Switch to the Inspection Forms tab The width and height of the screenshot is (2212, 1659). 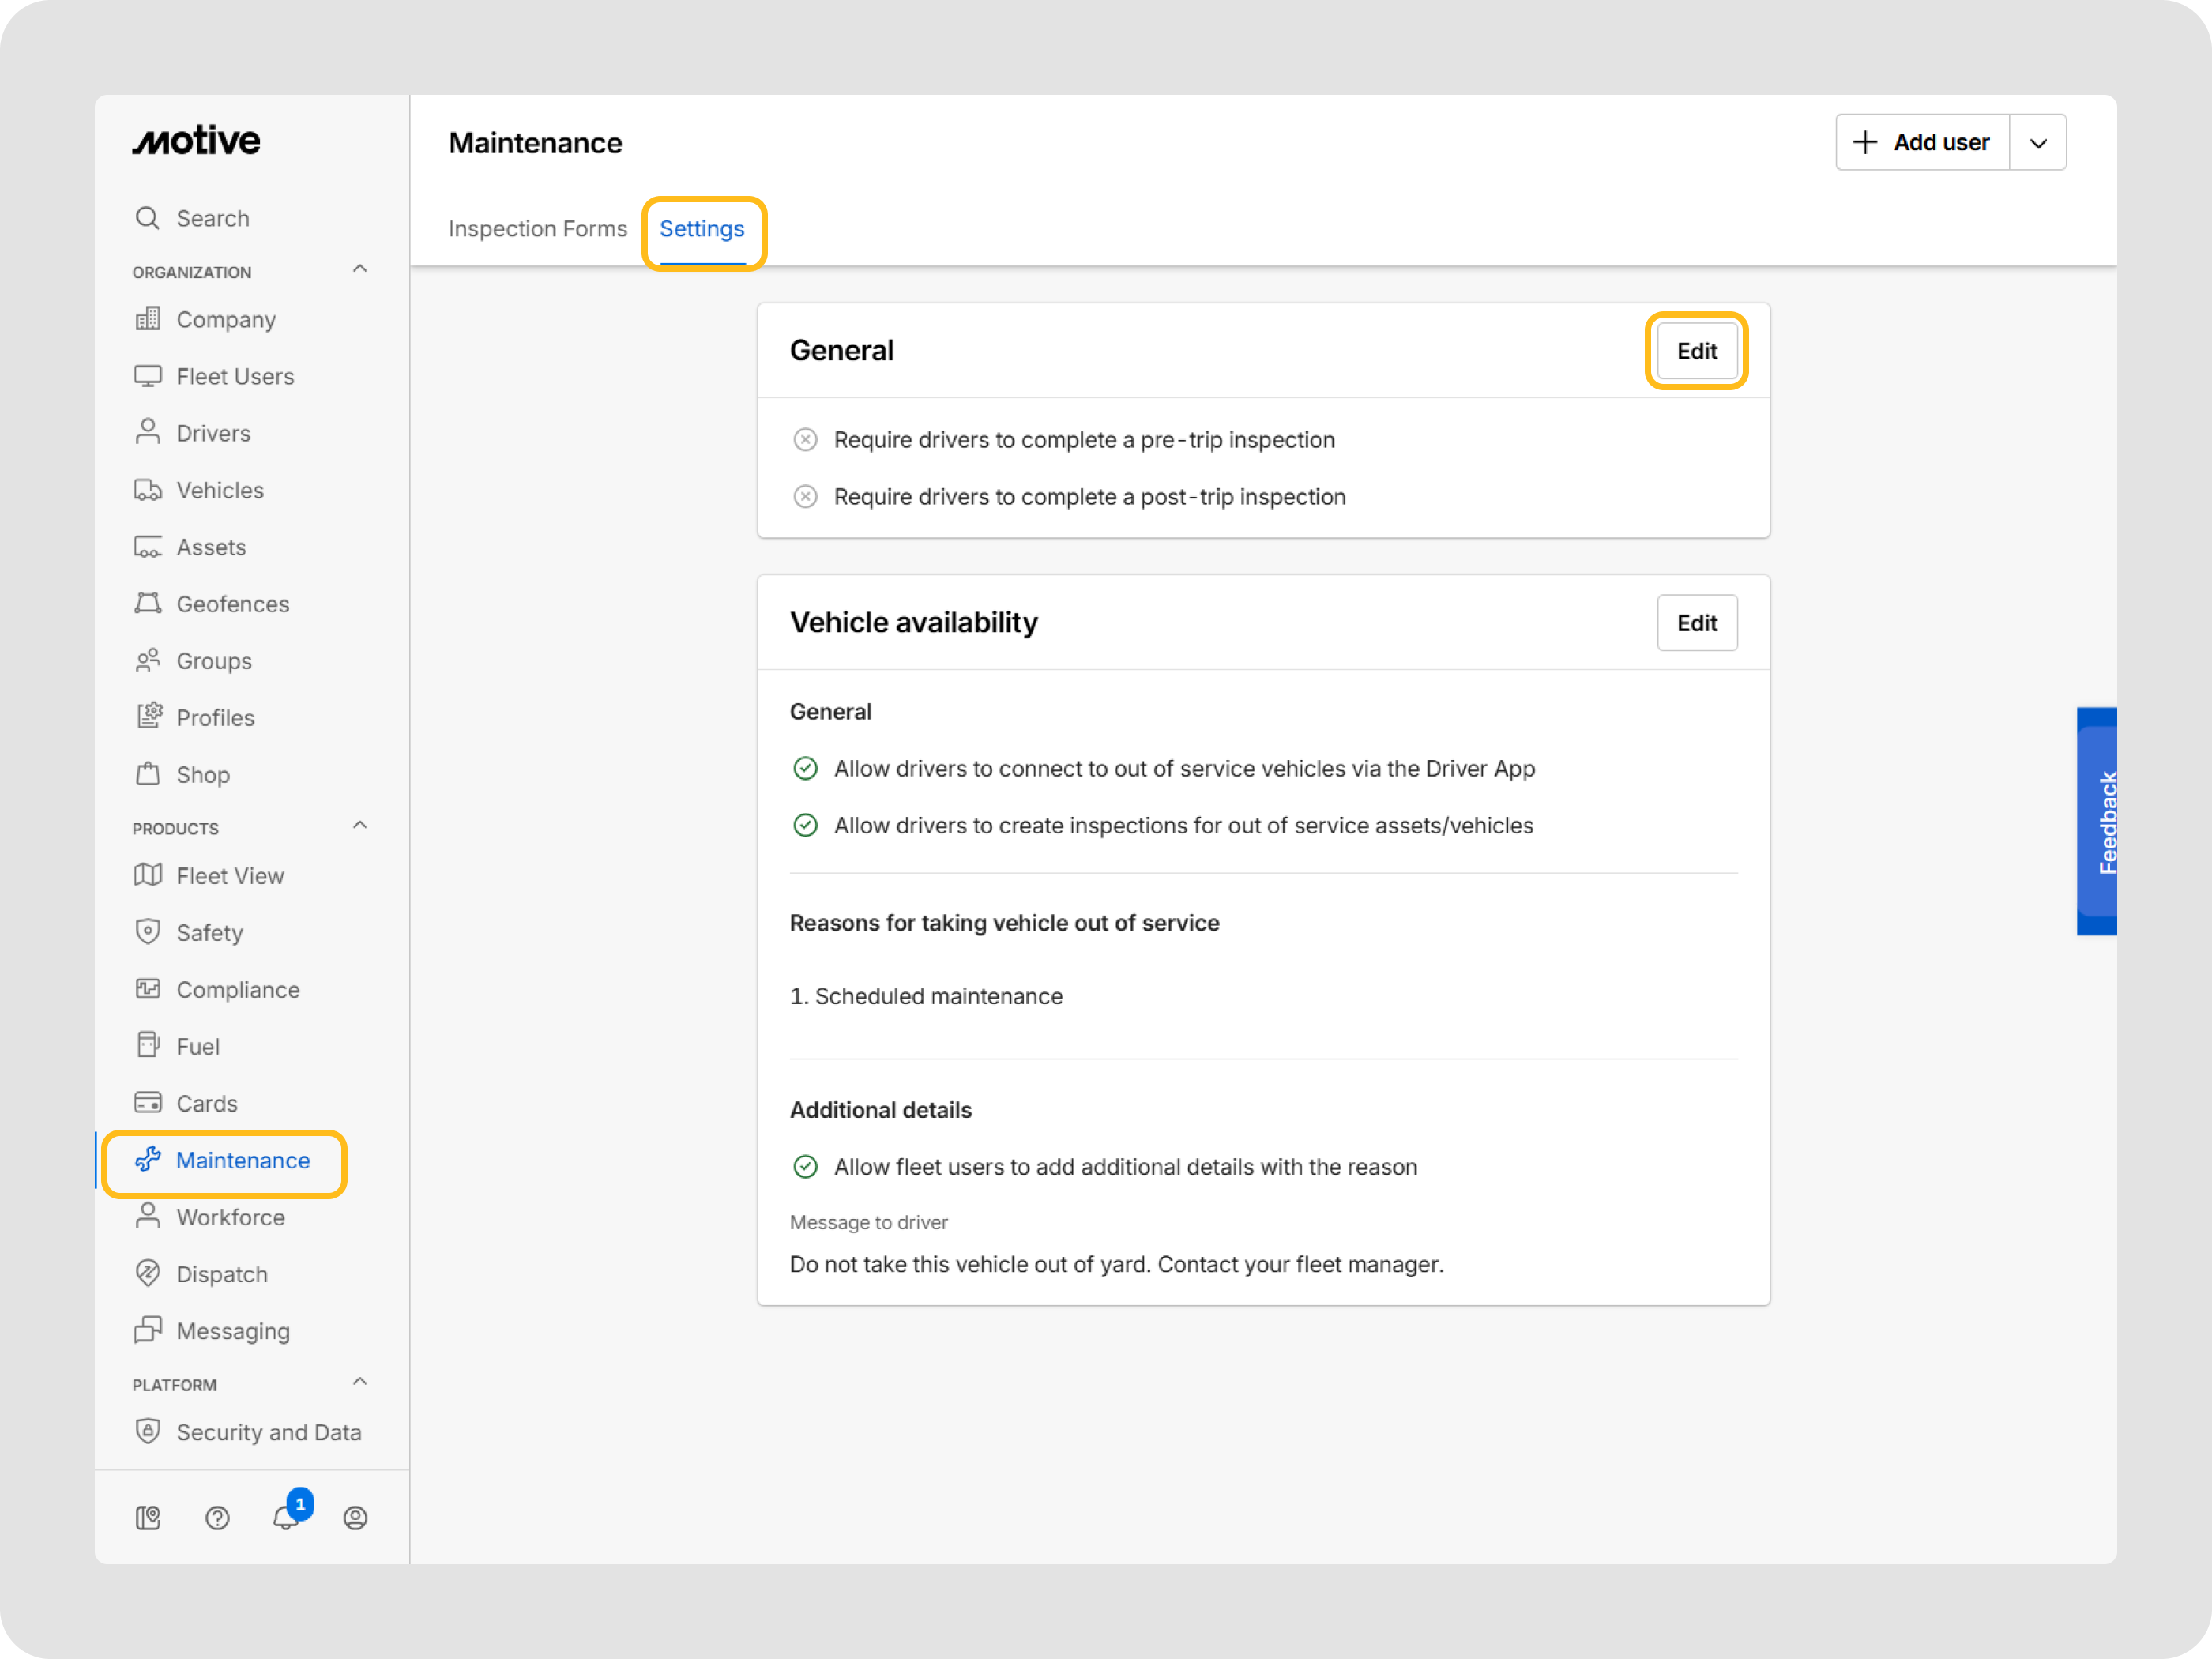click(537, 229)
